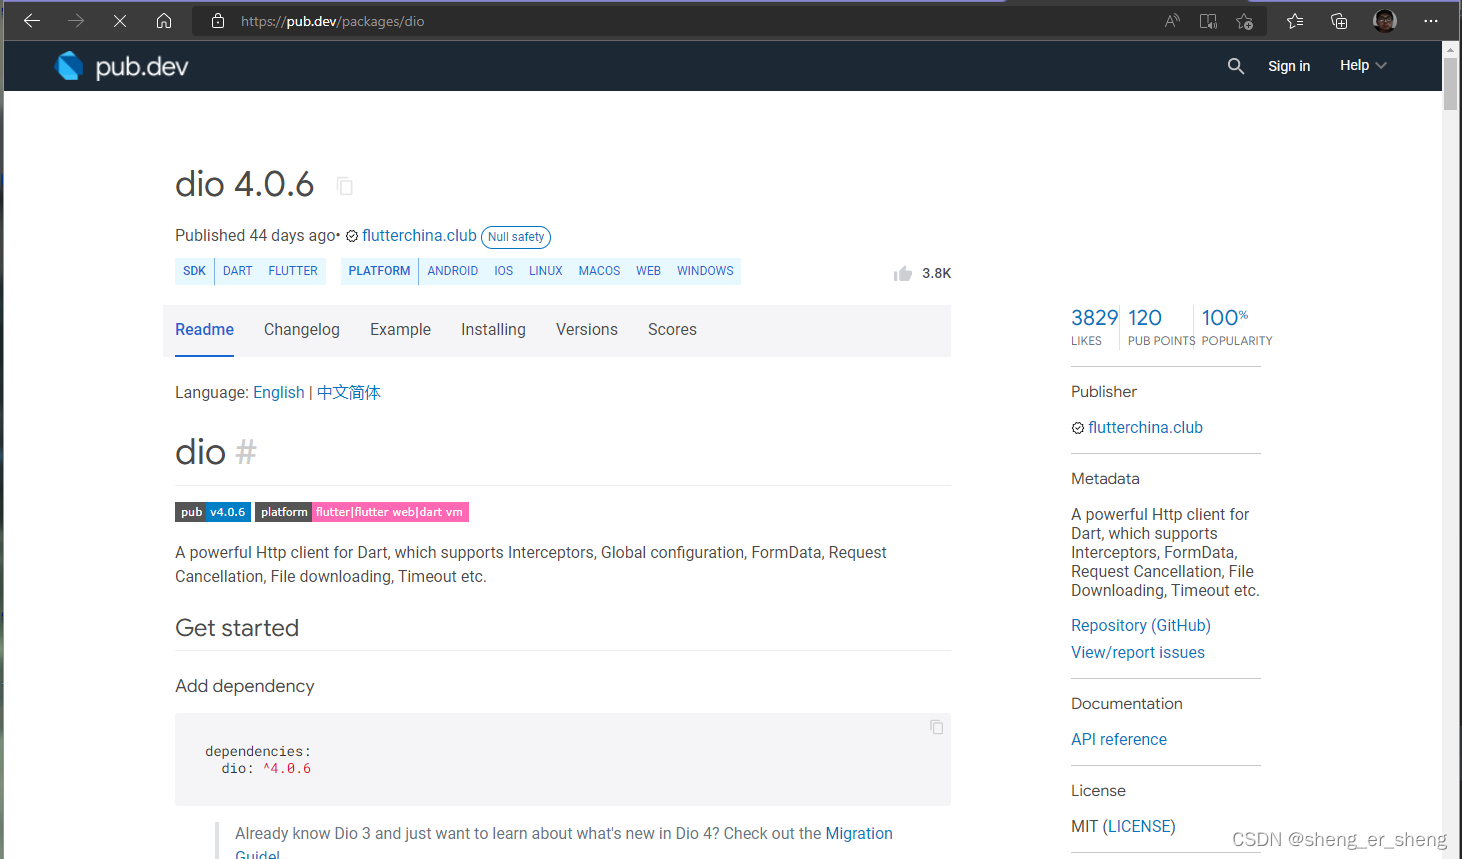
Task: Open the browser profile avatar
Action: (x=1385, y=21)
